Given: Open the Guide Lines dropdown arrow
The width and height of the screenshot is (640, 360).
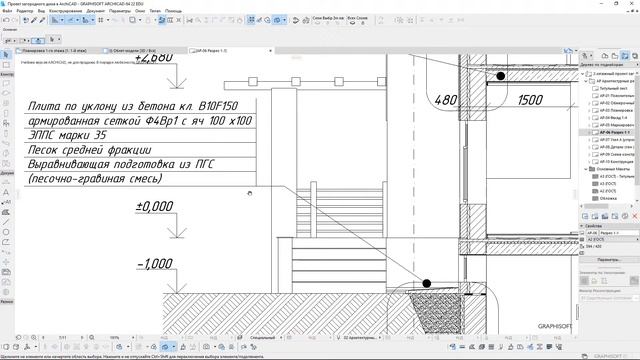Looking at the screenshot, I should pyautogui.click(x=62, y=20).
